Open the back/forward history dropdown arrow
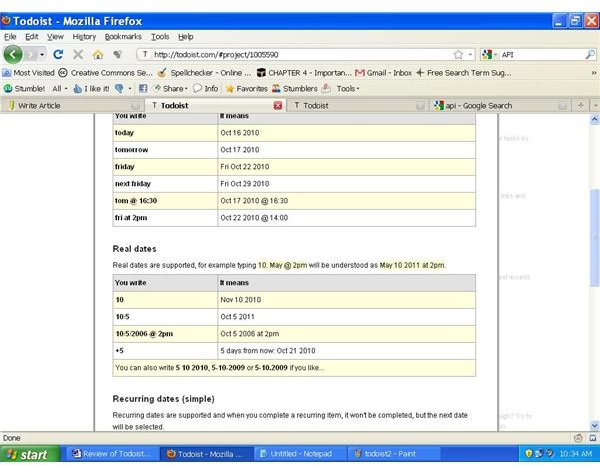 42,55
